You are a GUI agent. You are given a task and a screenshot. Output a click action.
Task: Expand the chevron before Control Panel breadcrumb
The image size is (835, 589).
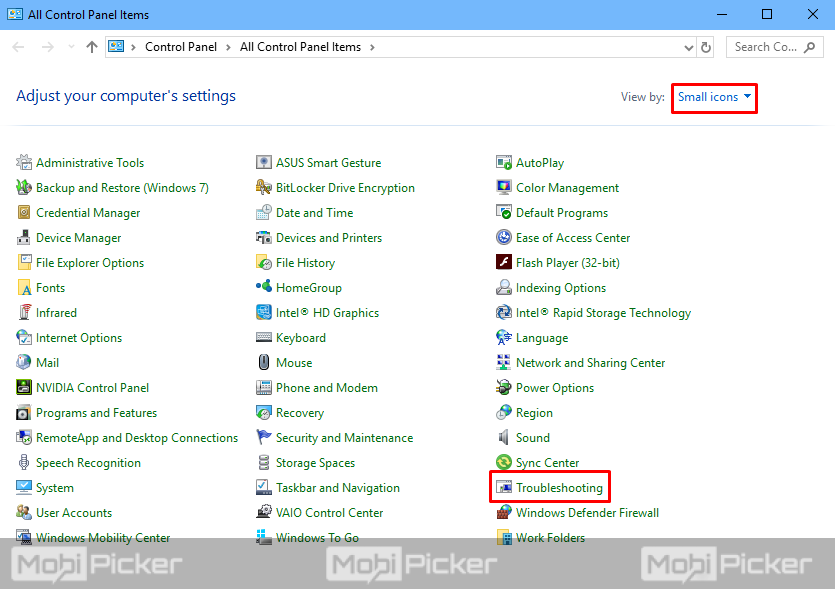[133, 47]
